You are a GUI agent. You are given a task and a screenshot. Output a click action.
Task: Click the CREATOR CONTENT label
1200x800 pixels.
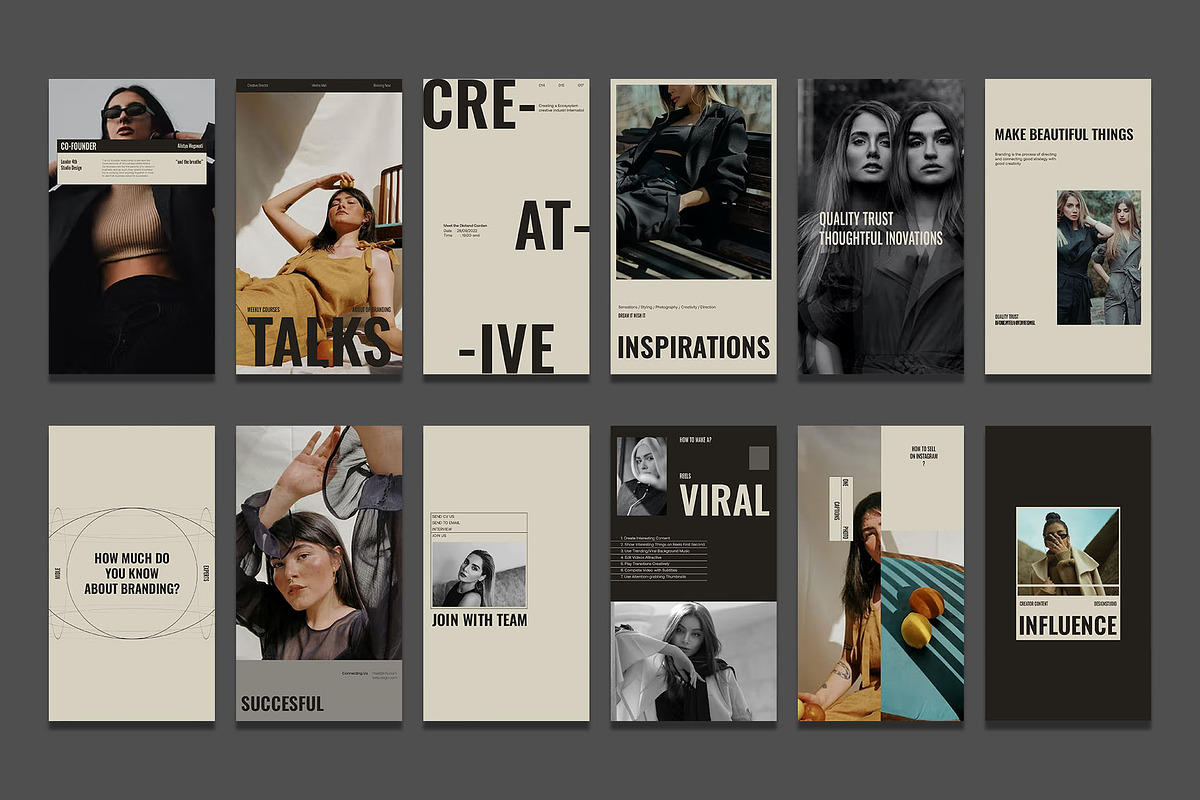(1032, 604)
